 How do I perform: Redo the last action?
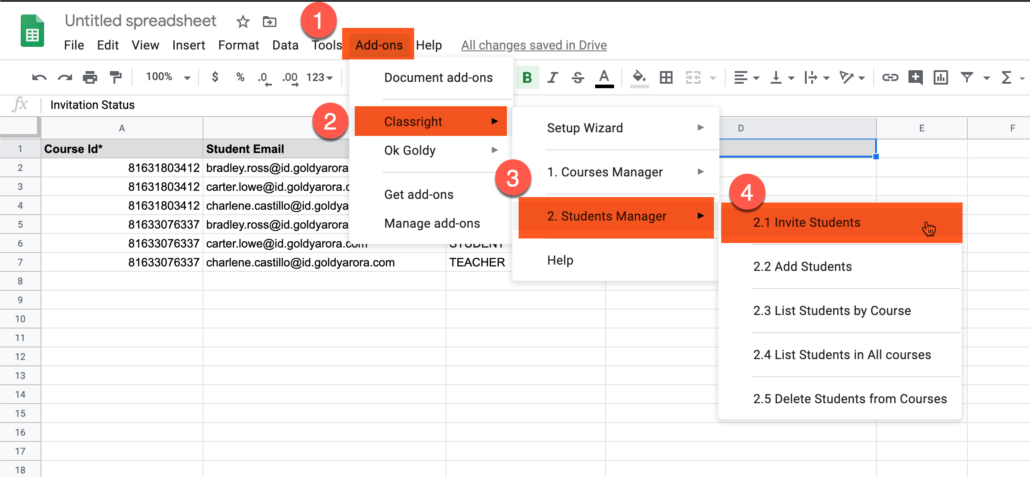64,78
